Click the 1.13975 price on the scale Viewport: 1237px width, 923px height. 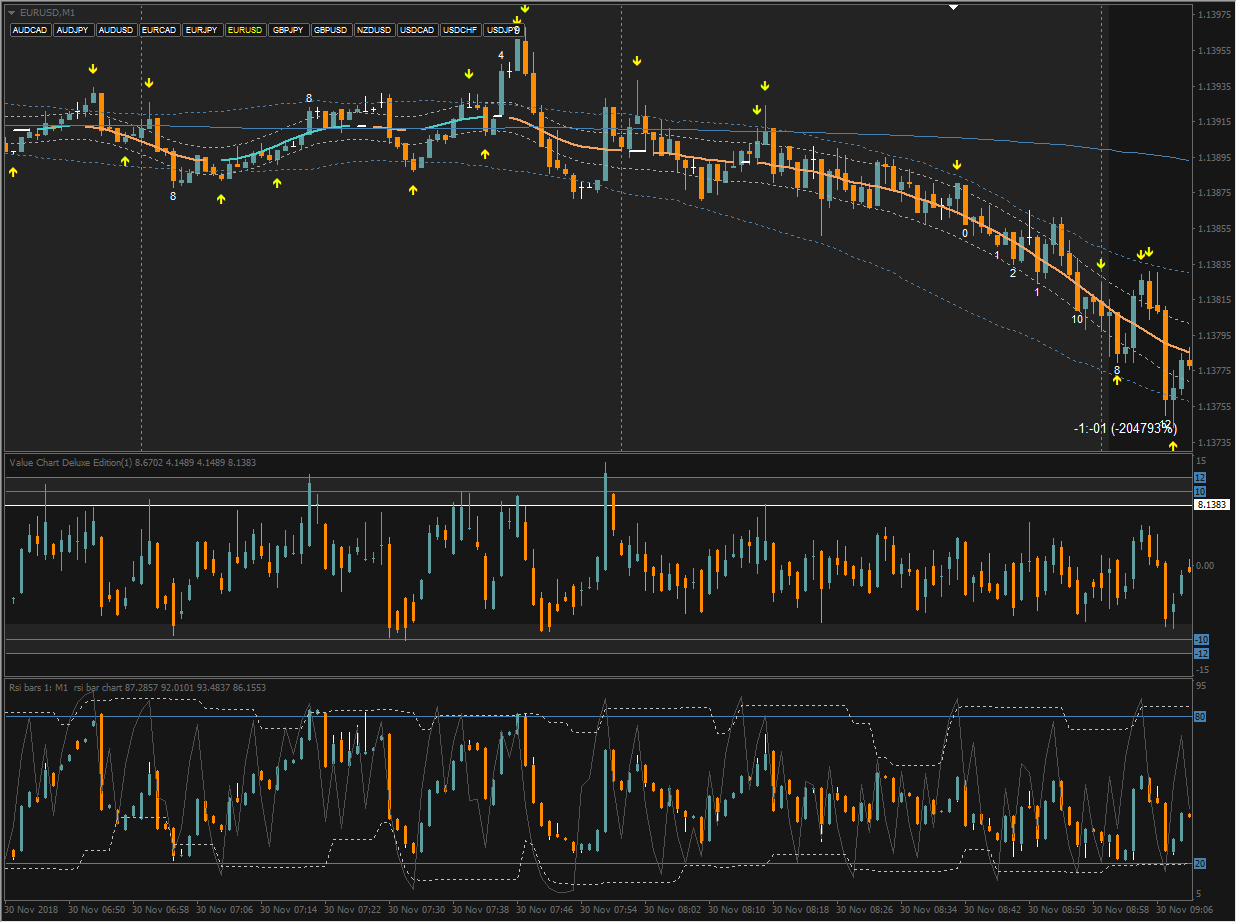coord(1215,15)
